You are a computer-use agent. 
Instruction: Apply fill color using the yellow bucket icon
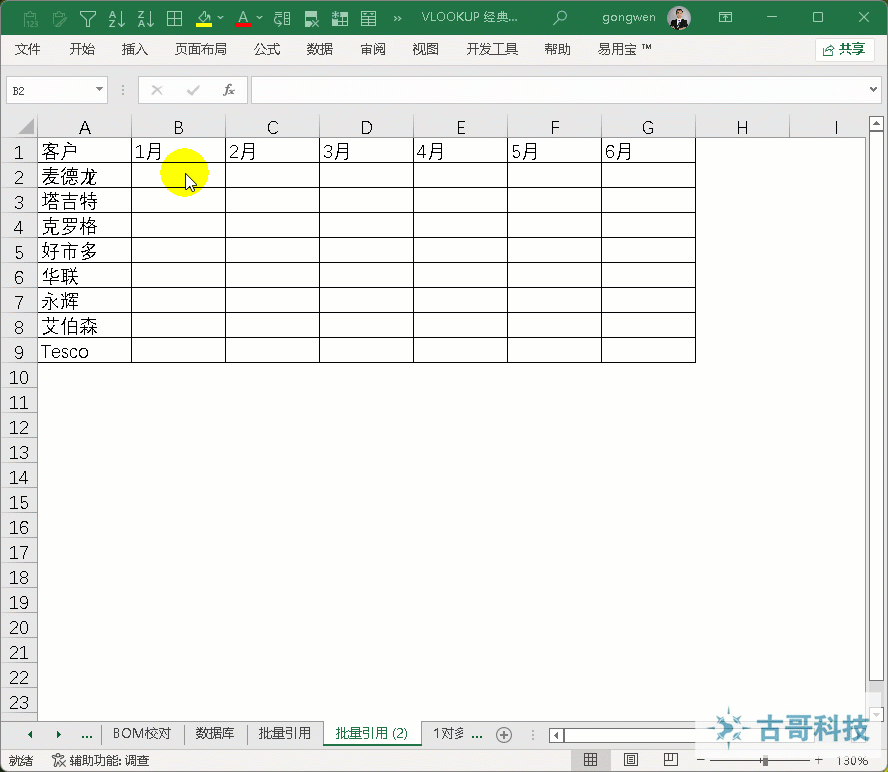coord(205,17)
